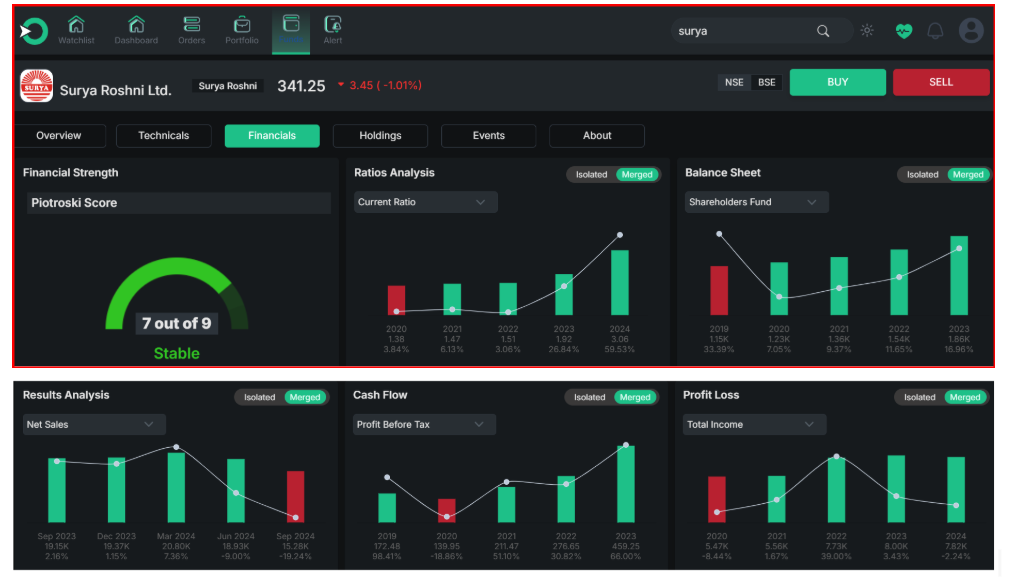Expand the Shareholders Fund dropdown
1011x584 pixels.
point(756,202)
